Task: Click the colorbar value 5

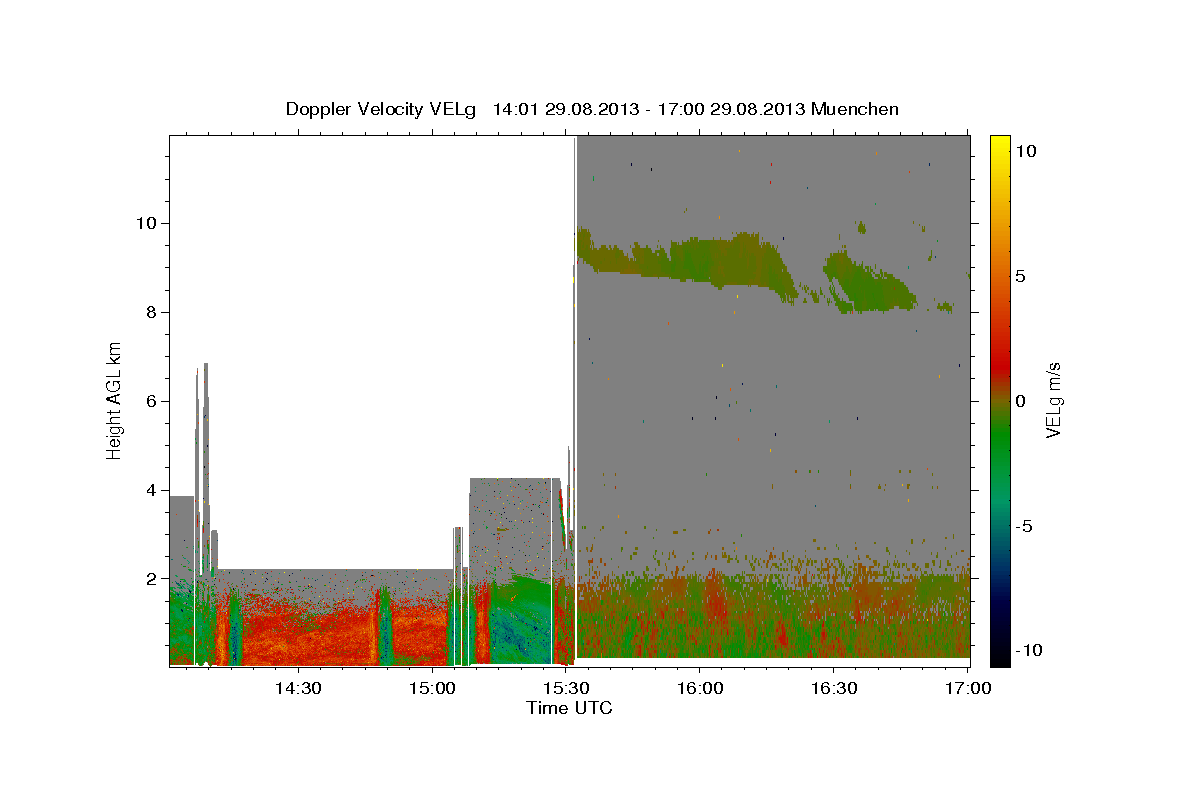Action: click(x=1020, y=276)
